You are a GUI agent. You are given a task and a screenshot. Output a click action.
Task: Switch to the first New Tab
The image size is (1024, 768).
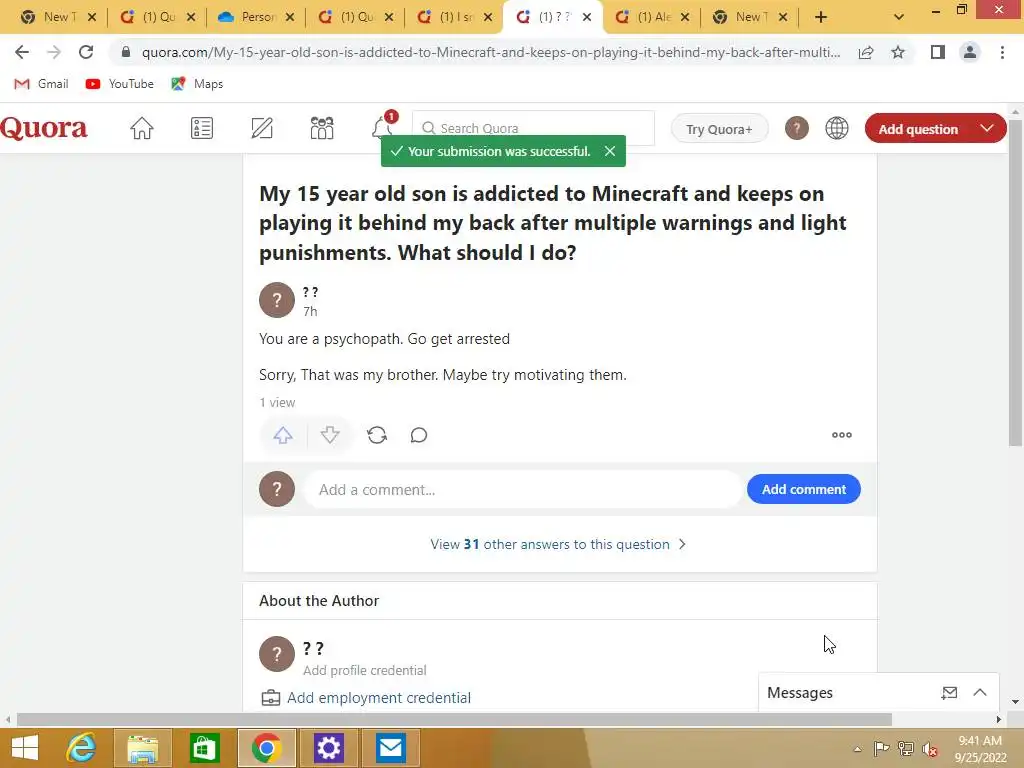coord(57,17)
